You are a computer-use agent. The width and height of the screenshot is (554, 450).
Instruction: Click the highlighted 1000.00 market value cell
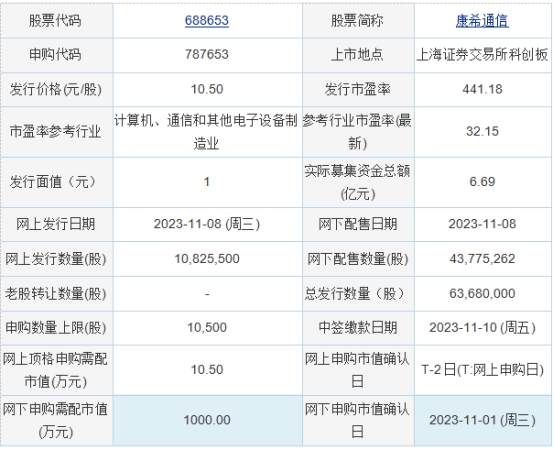click(x=207, y=420)
